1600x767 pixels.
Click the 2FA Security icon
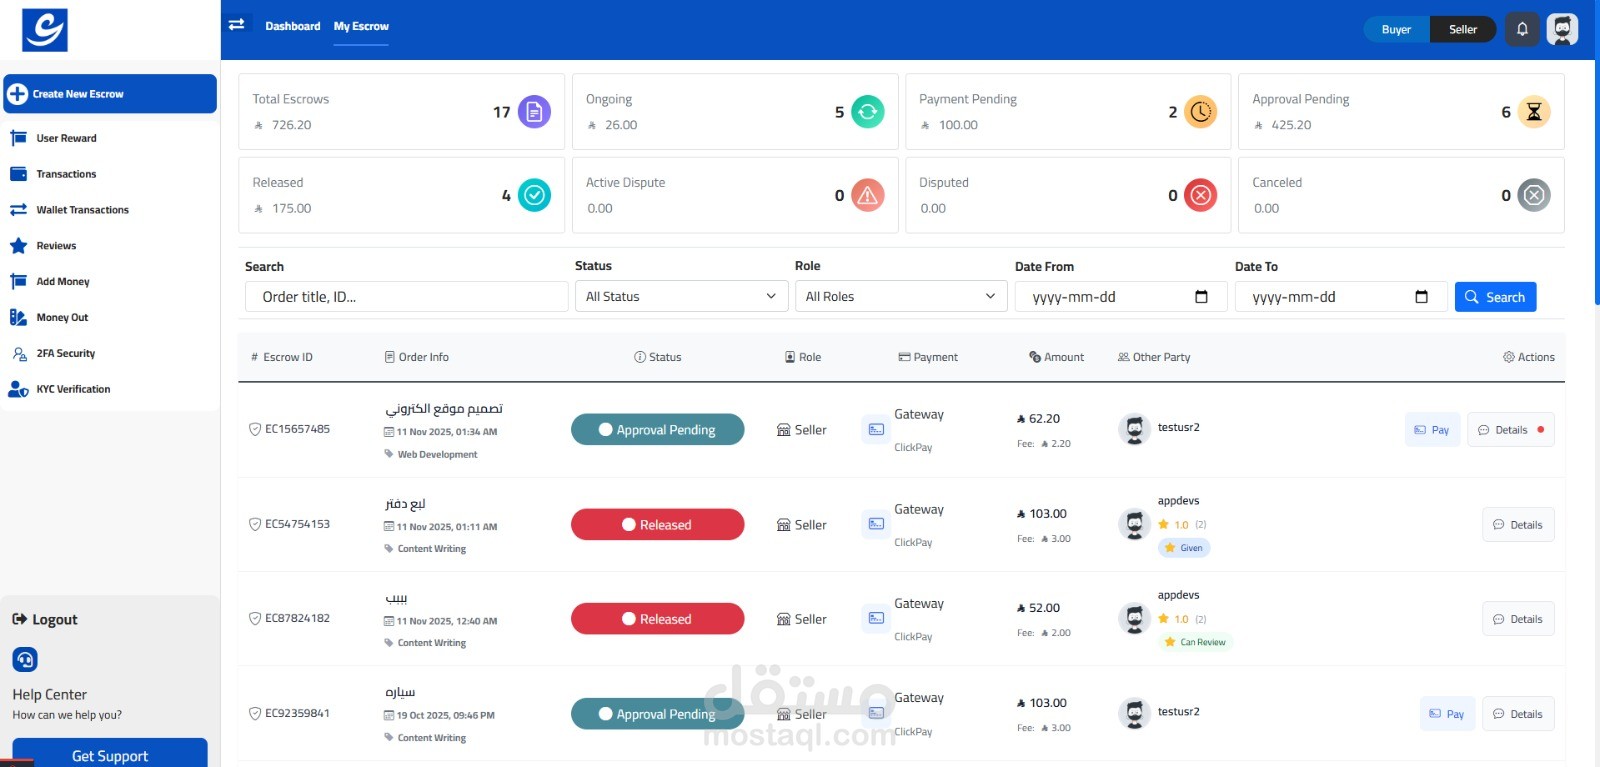point(18,353)
